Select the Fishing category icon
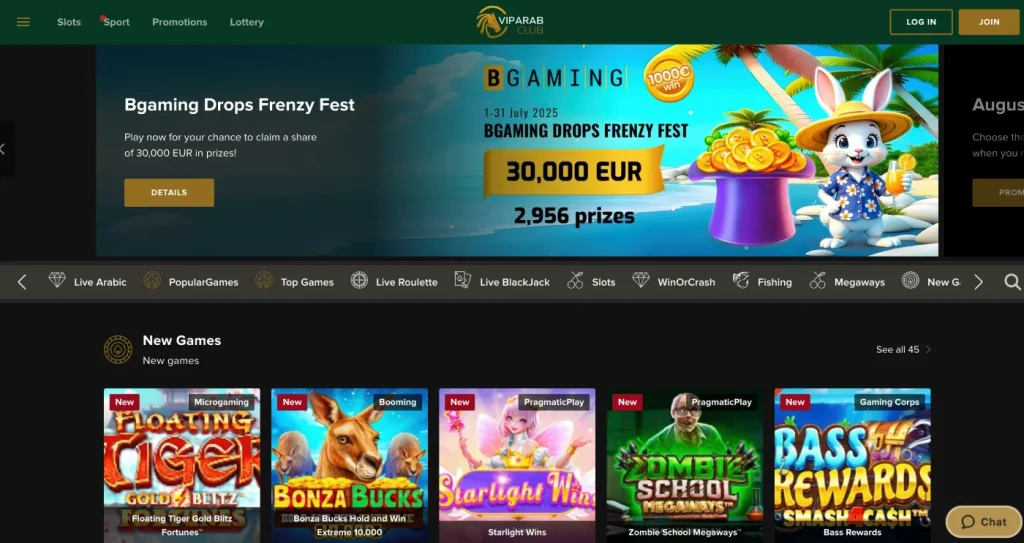Screen dimensions: 1024x543 [x=741, y=281]
